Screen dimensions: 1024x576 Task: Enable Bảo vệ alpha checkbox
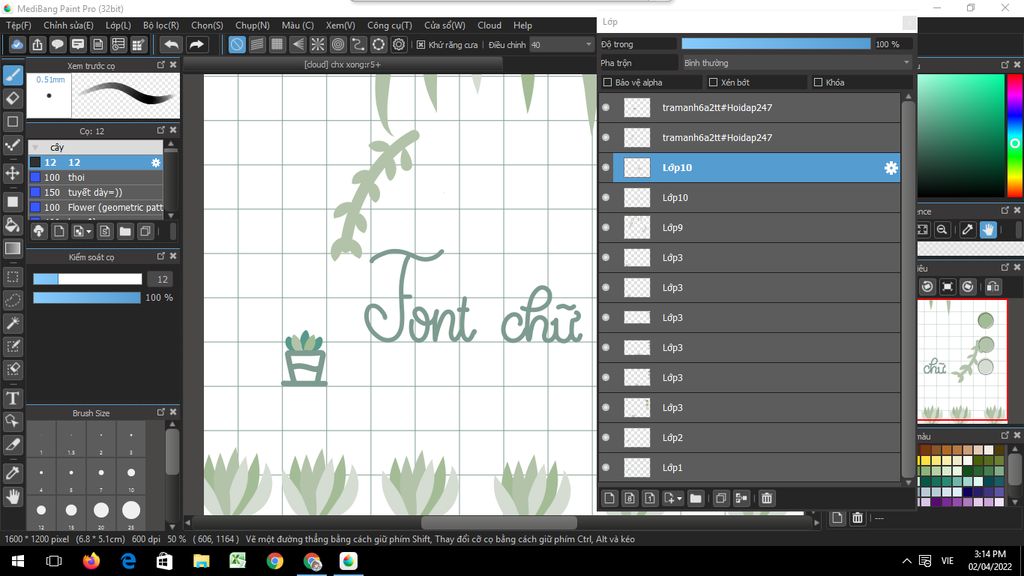click(607, 82)
